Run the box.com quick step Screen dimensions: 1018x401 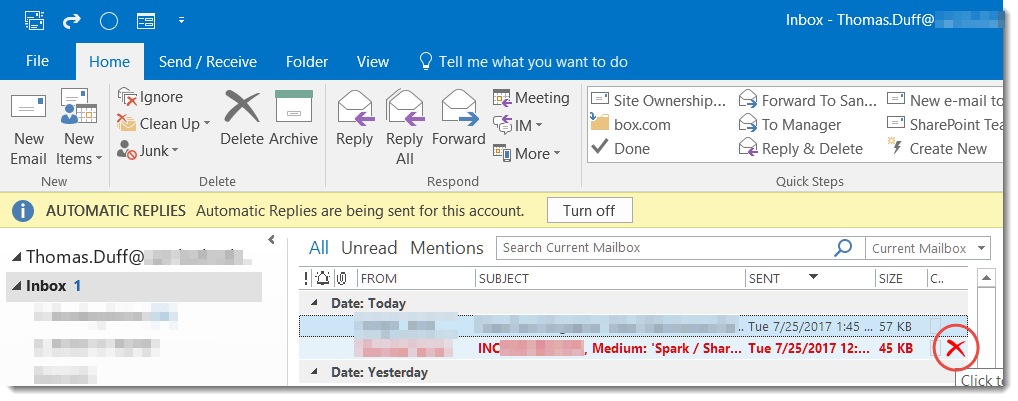point(630,124)
